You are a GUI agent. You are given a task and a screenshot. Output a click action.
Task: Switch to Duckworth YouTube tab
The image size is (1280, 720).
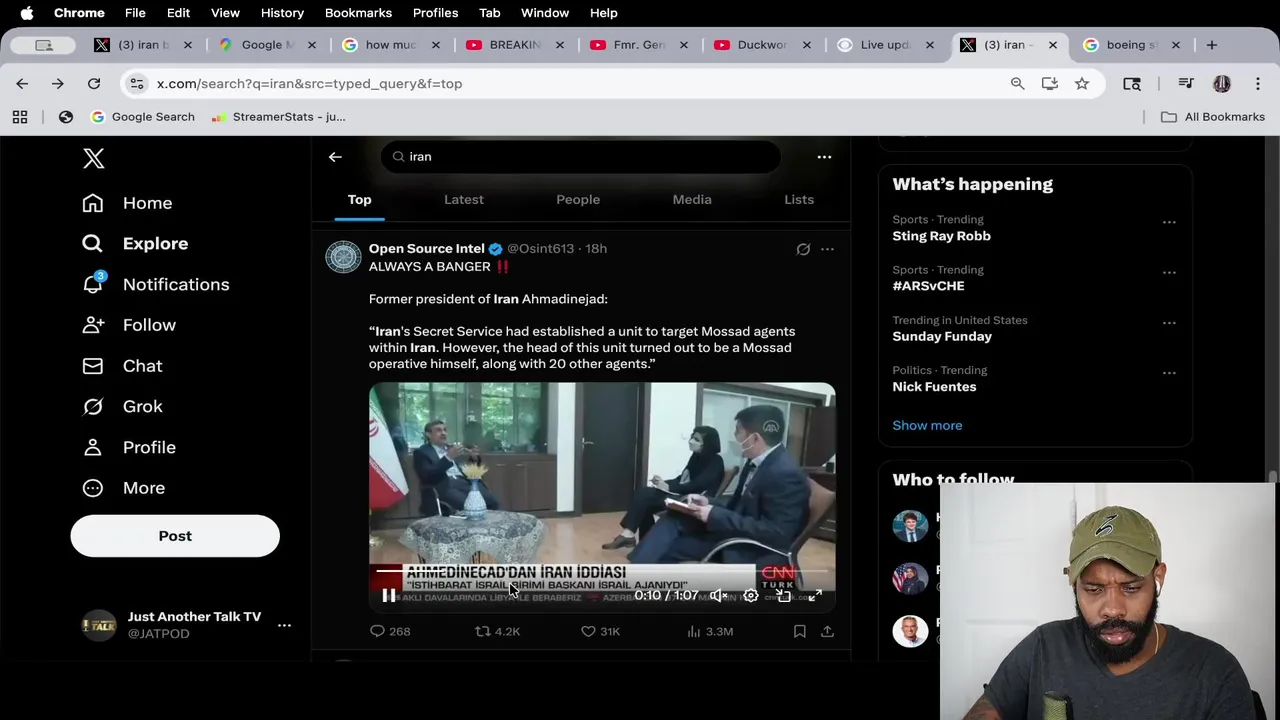coord(762,45)
